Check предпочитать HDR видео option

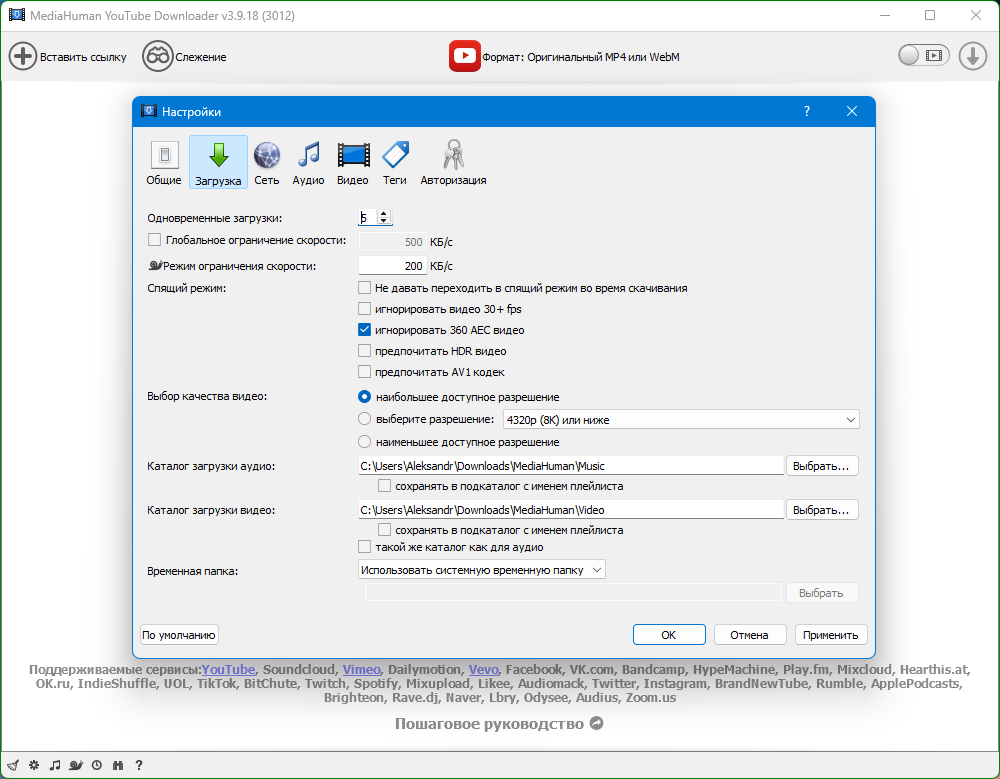click(365, 351)
